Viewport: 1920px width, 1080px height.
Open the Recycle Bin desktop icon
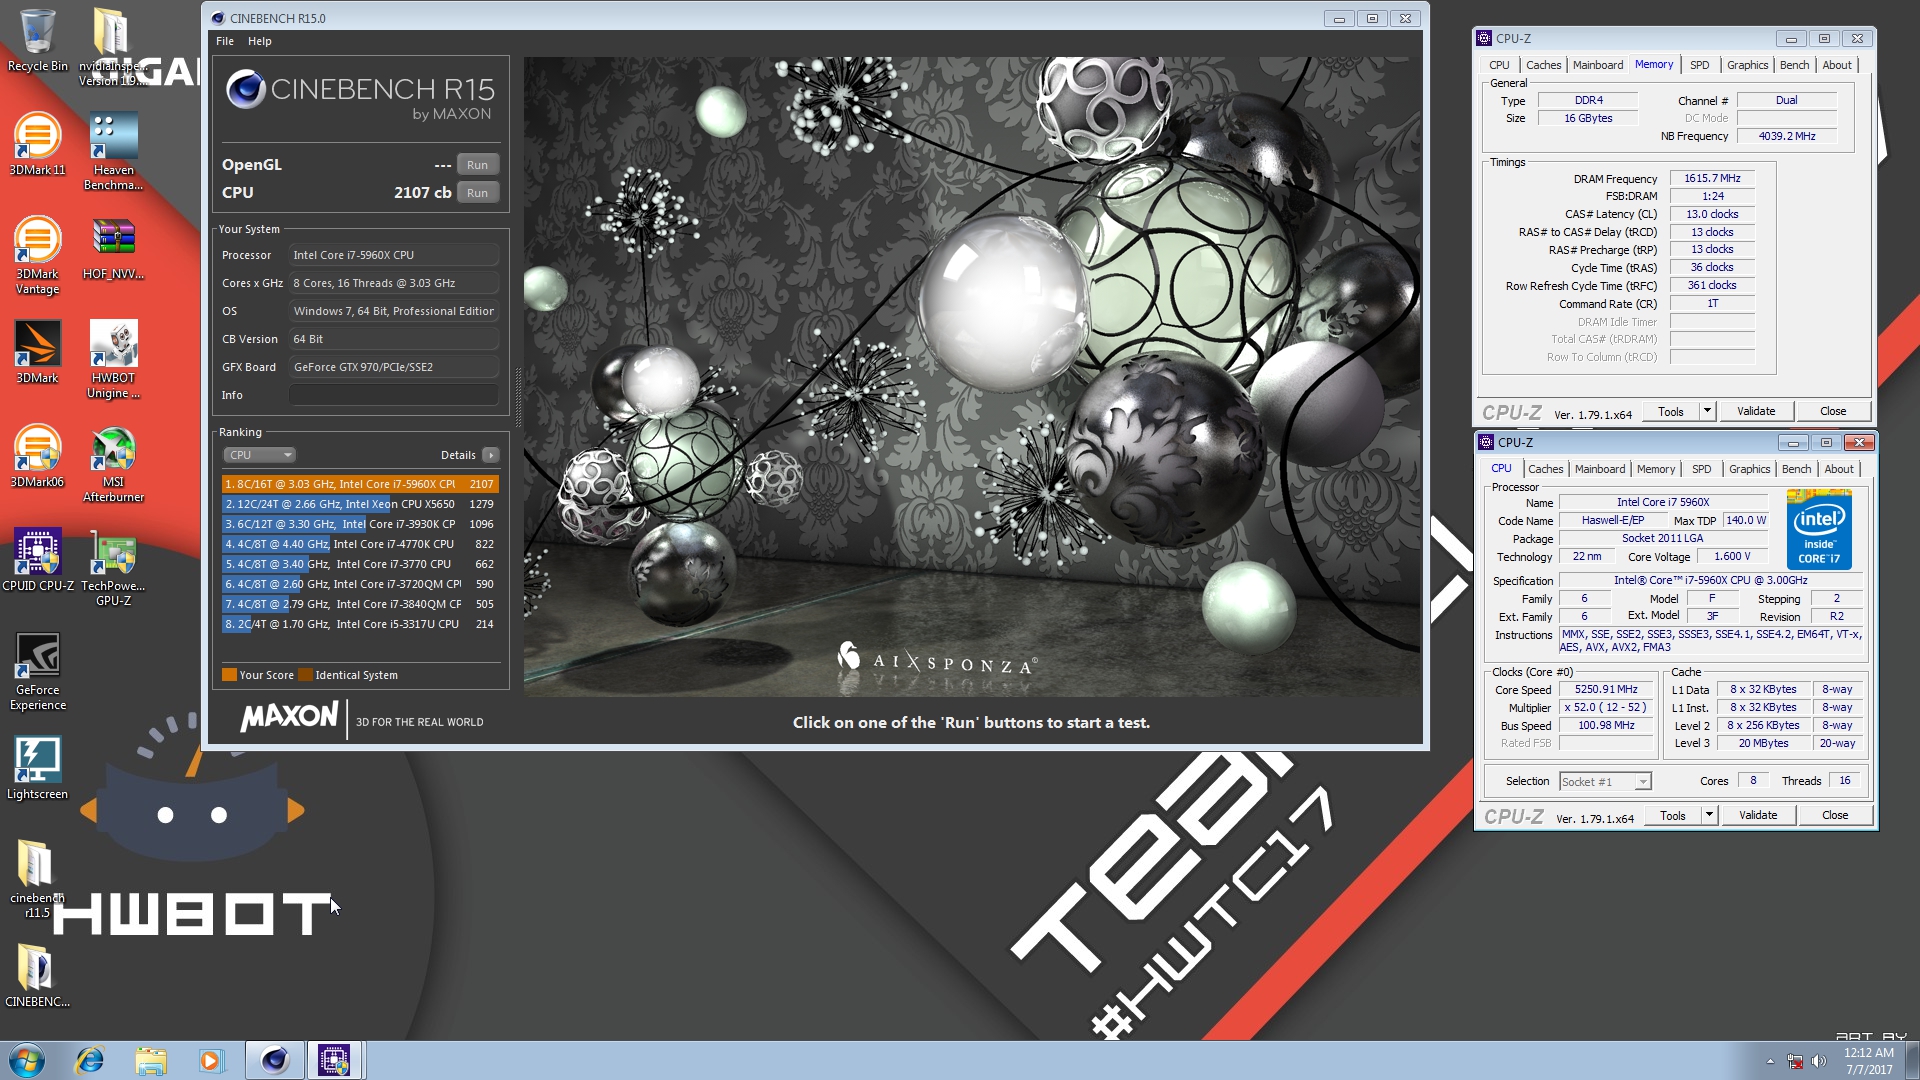coord(37,40)
